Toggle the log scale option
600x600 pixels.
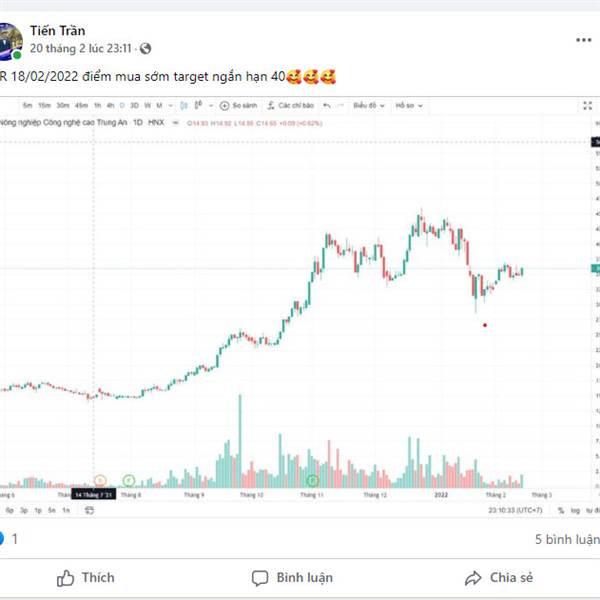[x=575, y=510]
